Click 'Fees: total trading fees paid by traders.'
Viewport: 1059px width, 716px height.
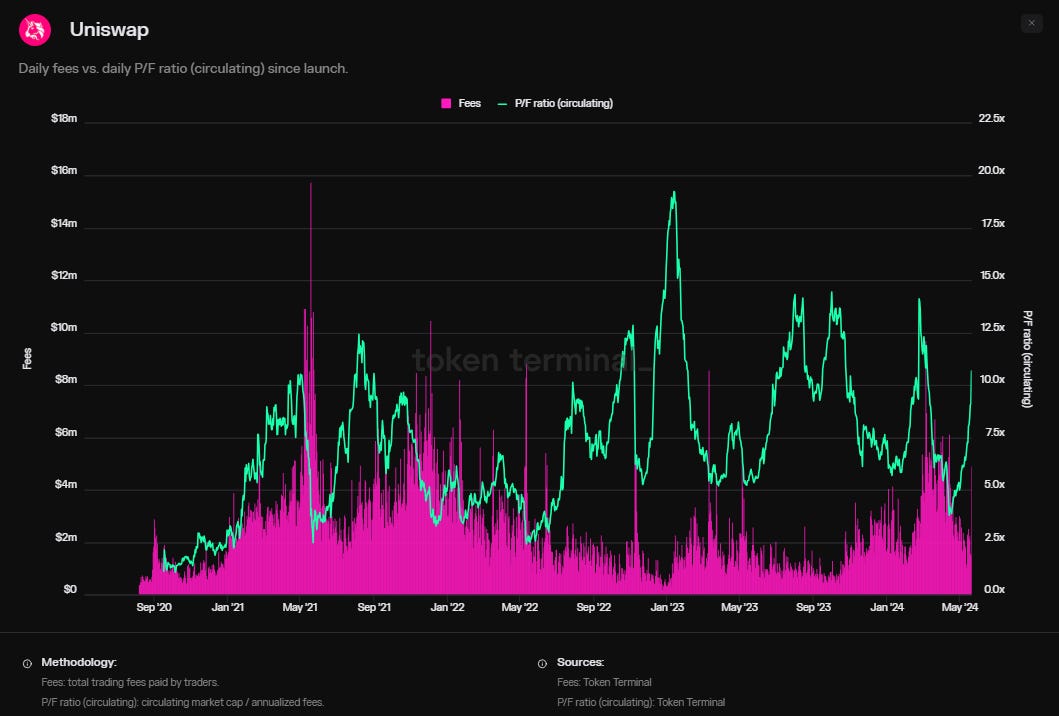tap(130, 682)
